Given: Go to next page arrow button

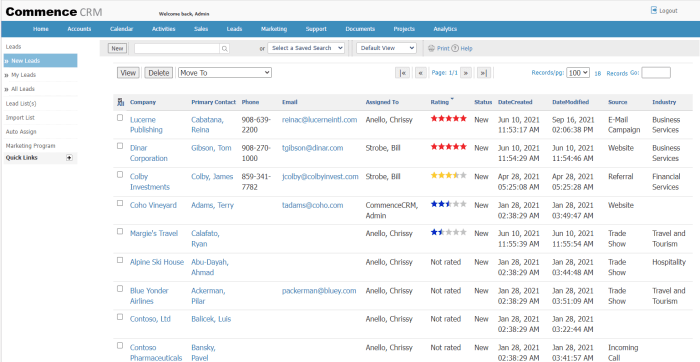Looking at the screenshot, I should point(466,73).
